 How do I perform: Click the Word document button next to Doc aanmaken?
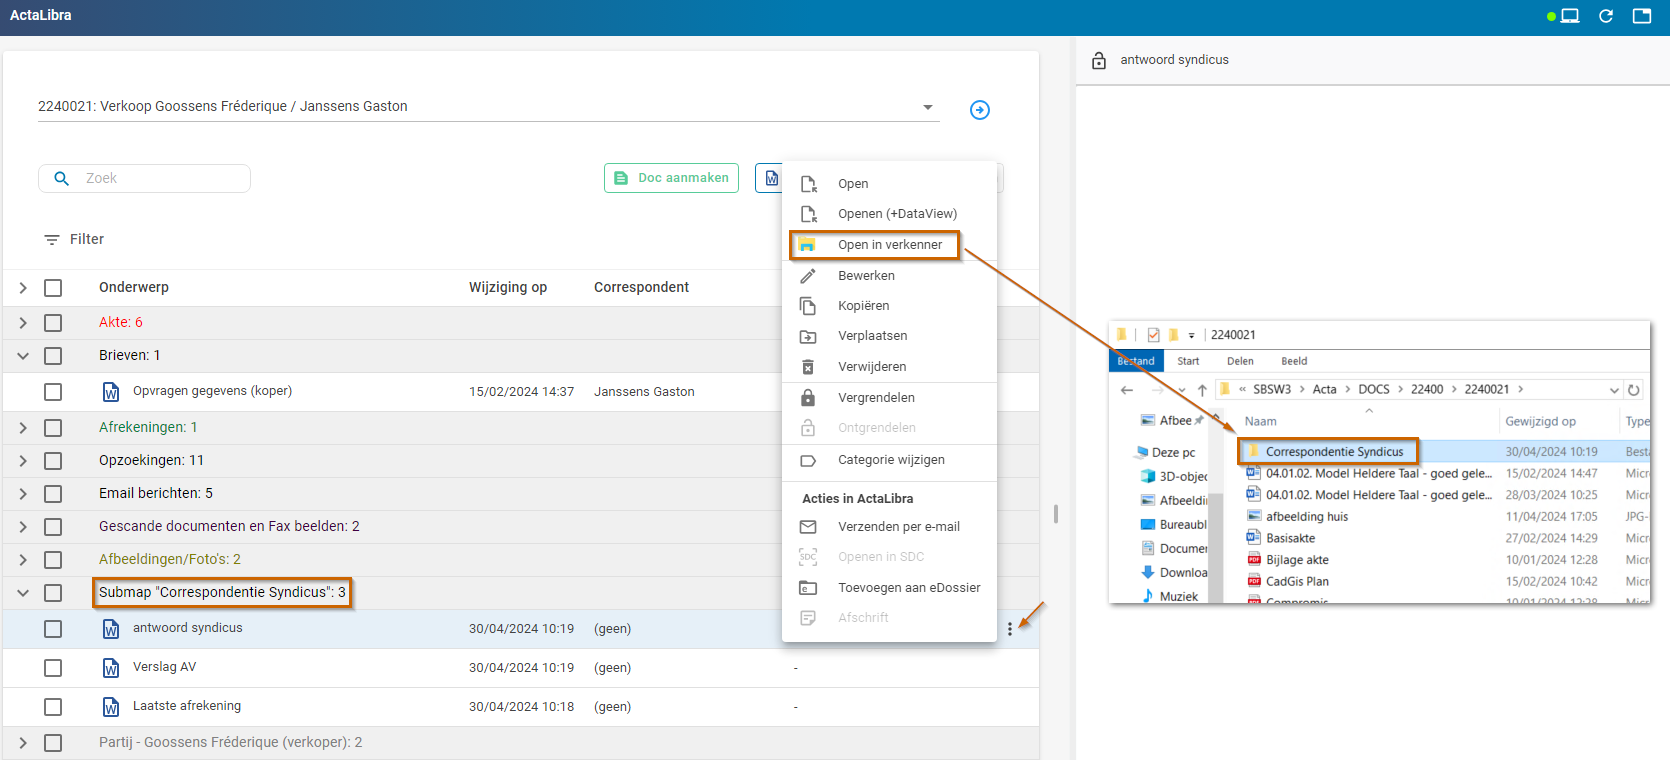770,178
